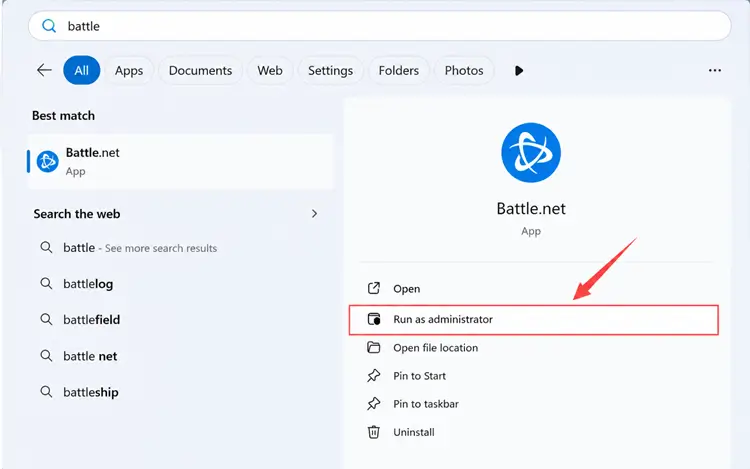The width and height of the screenshot is (750, 469).
Task: Switch to the Settings filter tab
Action: (x=331, y=70)
